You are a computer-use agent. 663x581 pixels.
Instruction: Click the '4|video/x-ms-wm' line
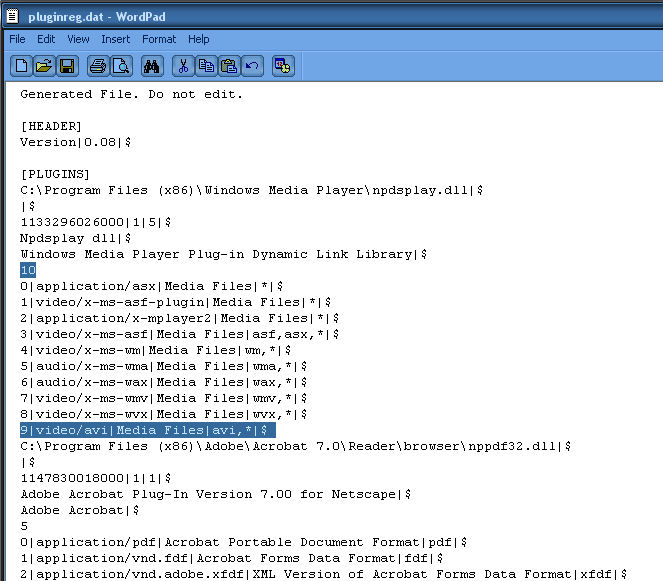(156, 350)
